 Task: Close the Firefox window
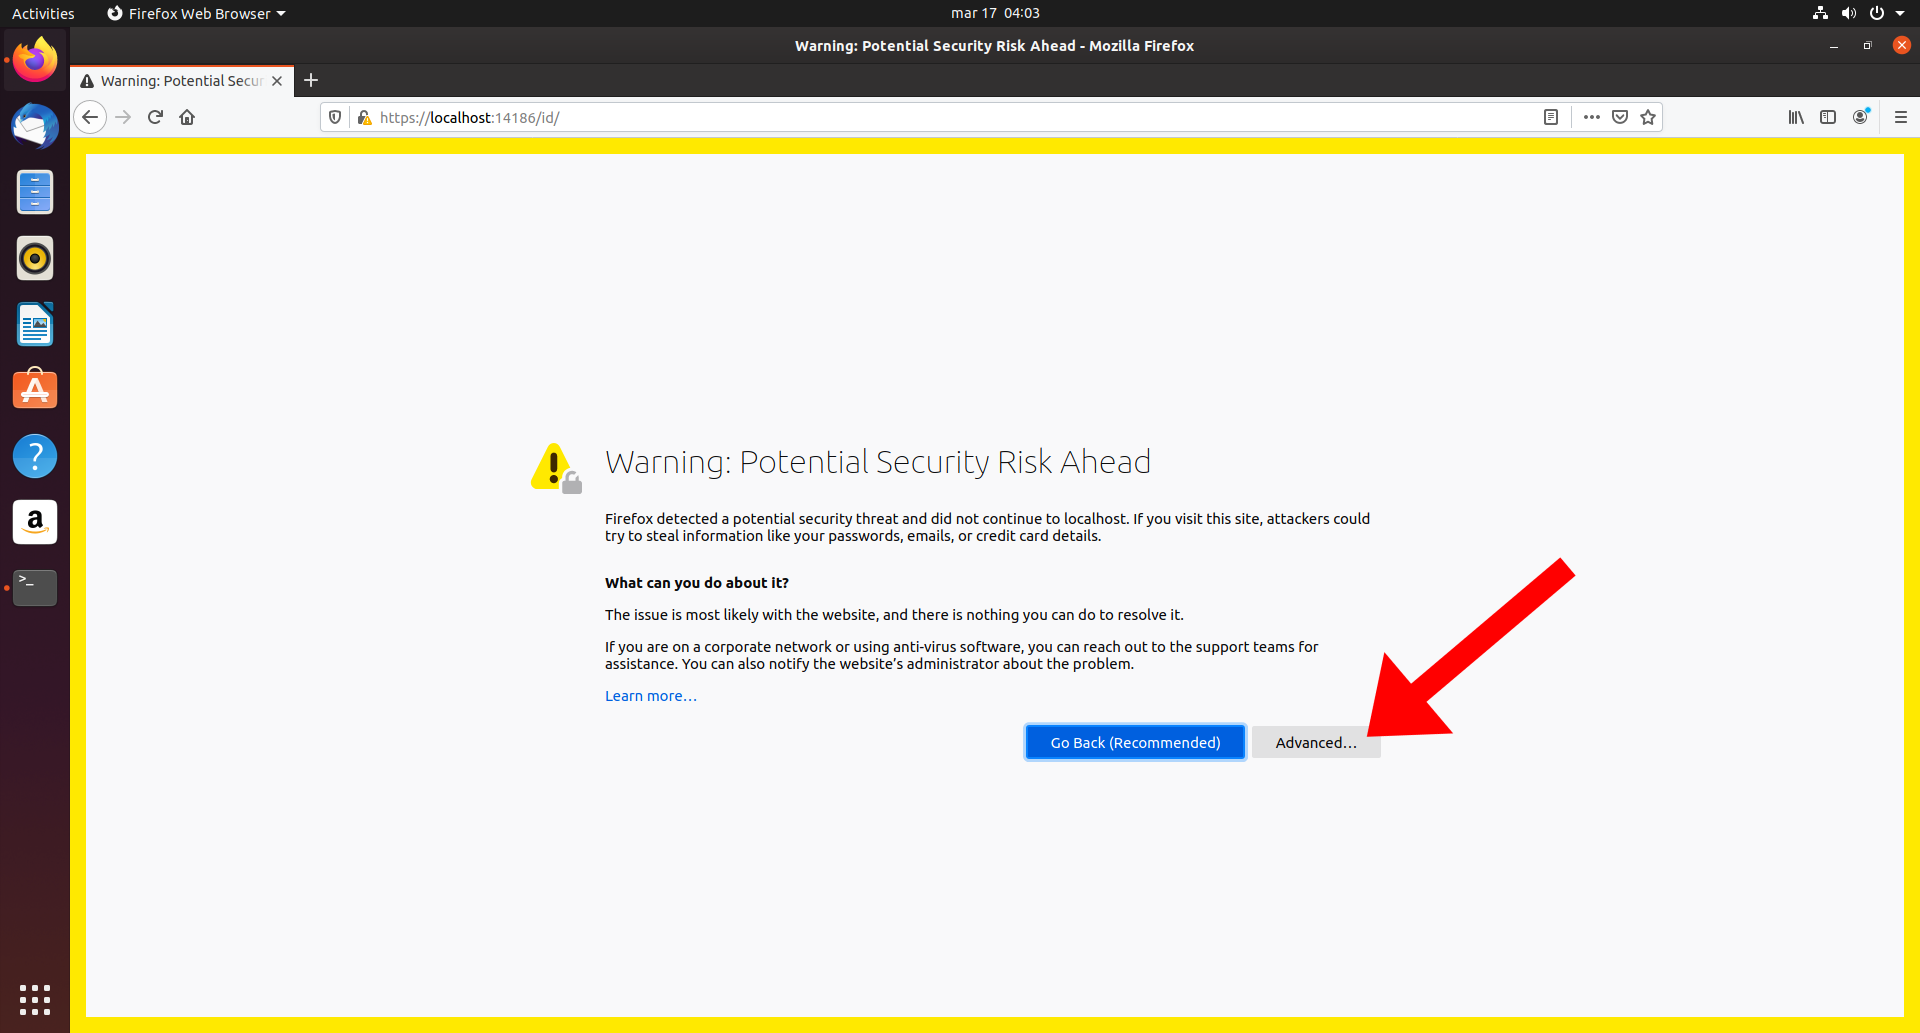coord(1901,45)
